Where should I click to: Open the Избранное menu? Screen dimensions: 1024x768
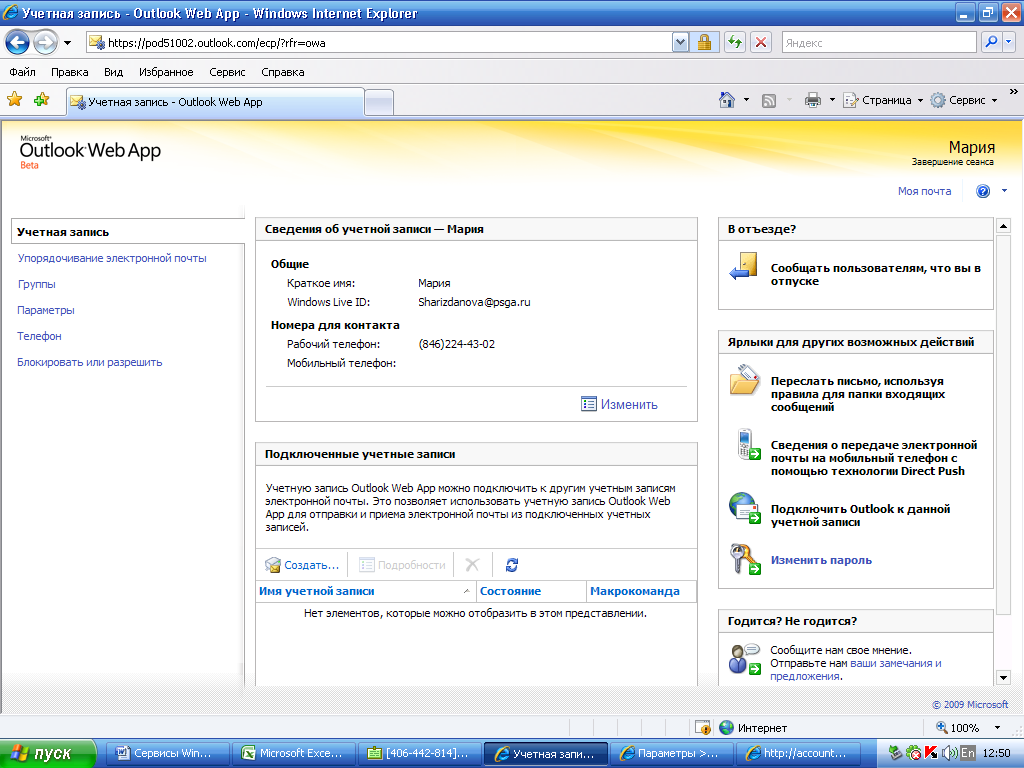pos(166,72)
